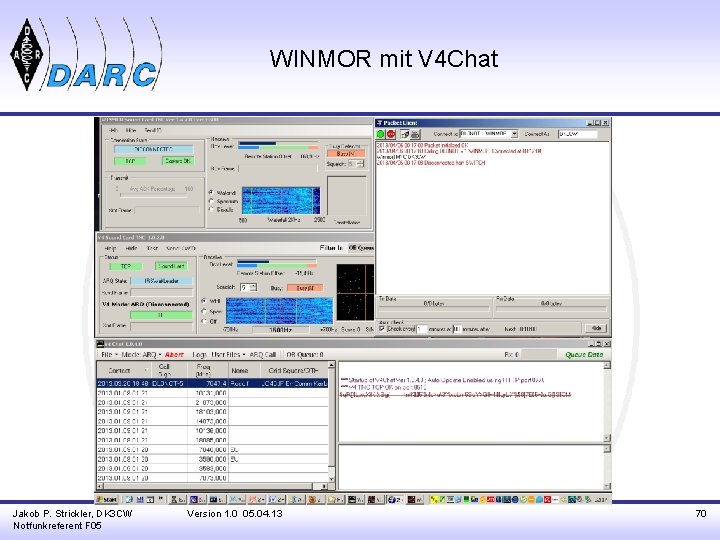Click ARQ Call in V4Chat menu bar
The image size is (720, 540).
pyautogui.click(x=263, y=354)
